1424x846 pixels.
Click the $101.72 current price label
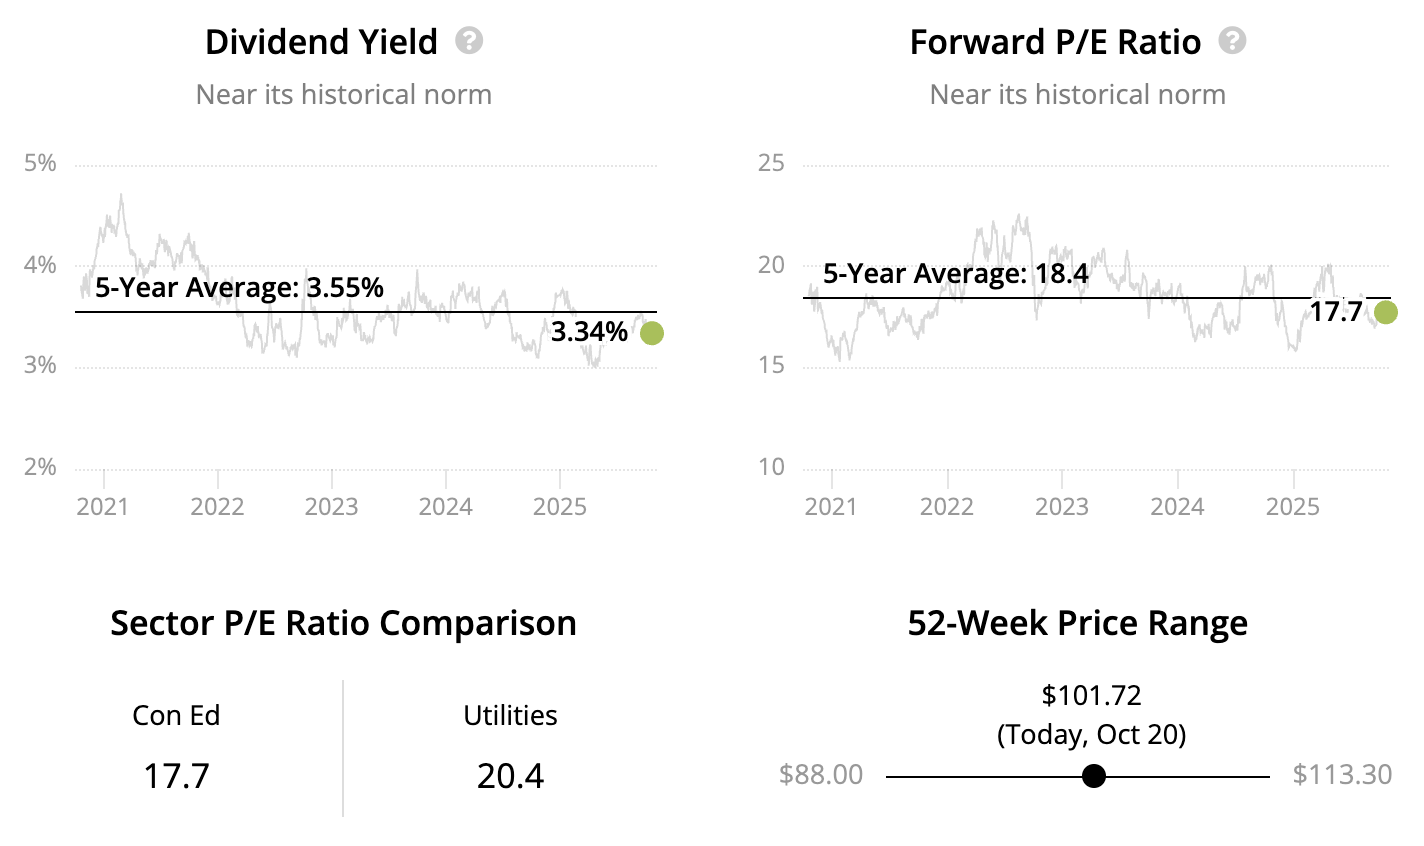coord(1091,695)
